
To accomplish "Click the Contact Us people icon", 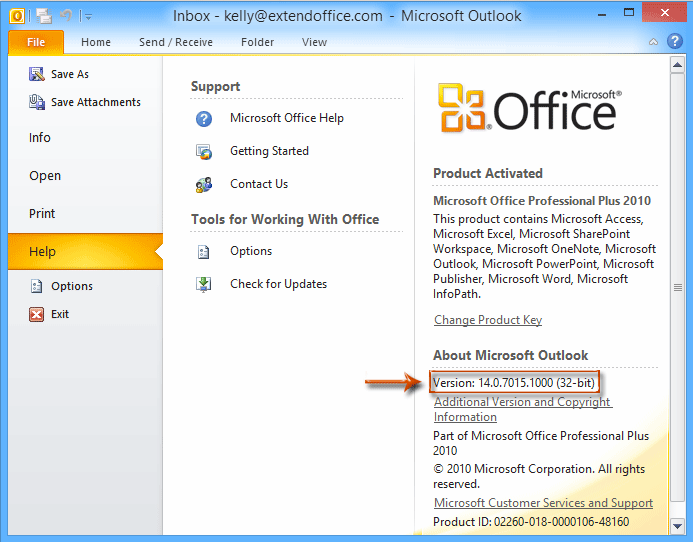I will pyautogui.click(x=204, y=184).
